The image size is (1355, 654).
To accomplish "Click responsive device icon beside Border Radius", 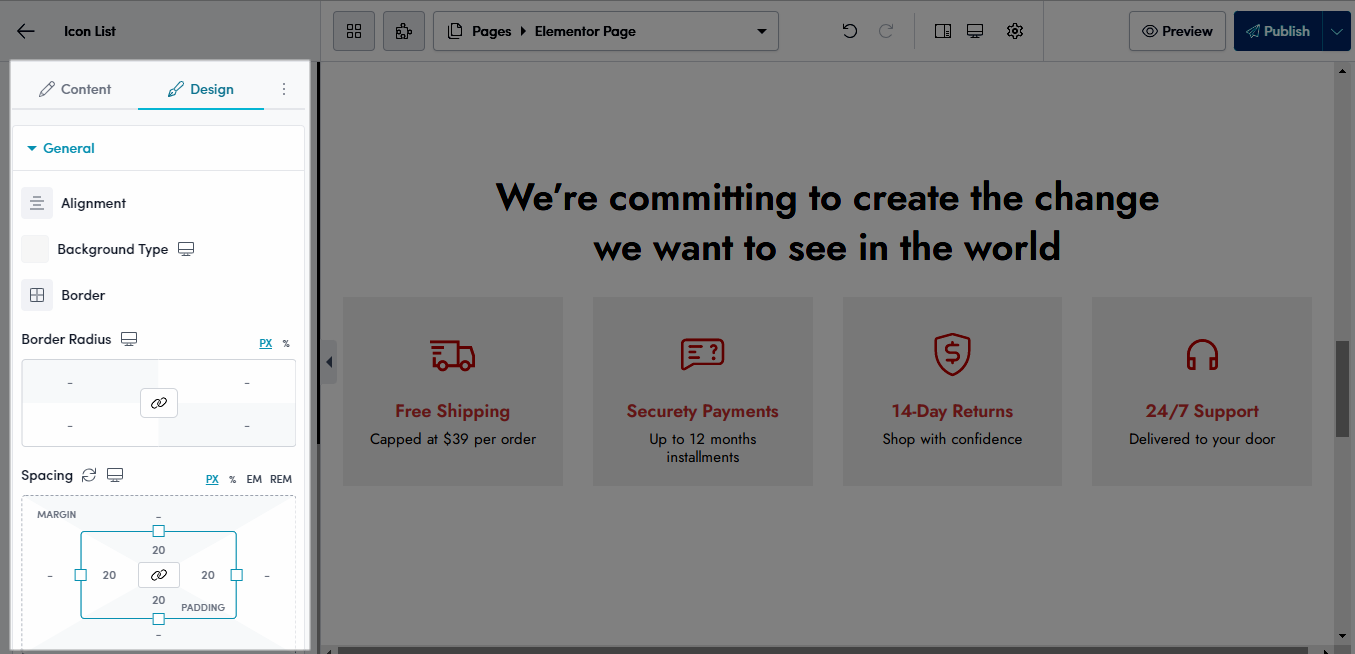I will tap(129, 339).
